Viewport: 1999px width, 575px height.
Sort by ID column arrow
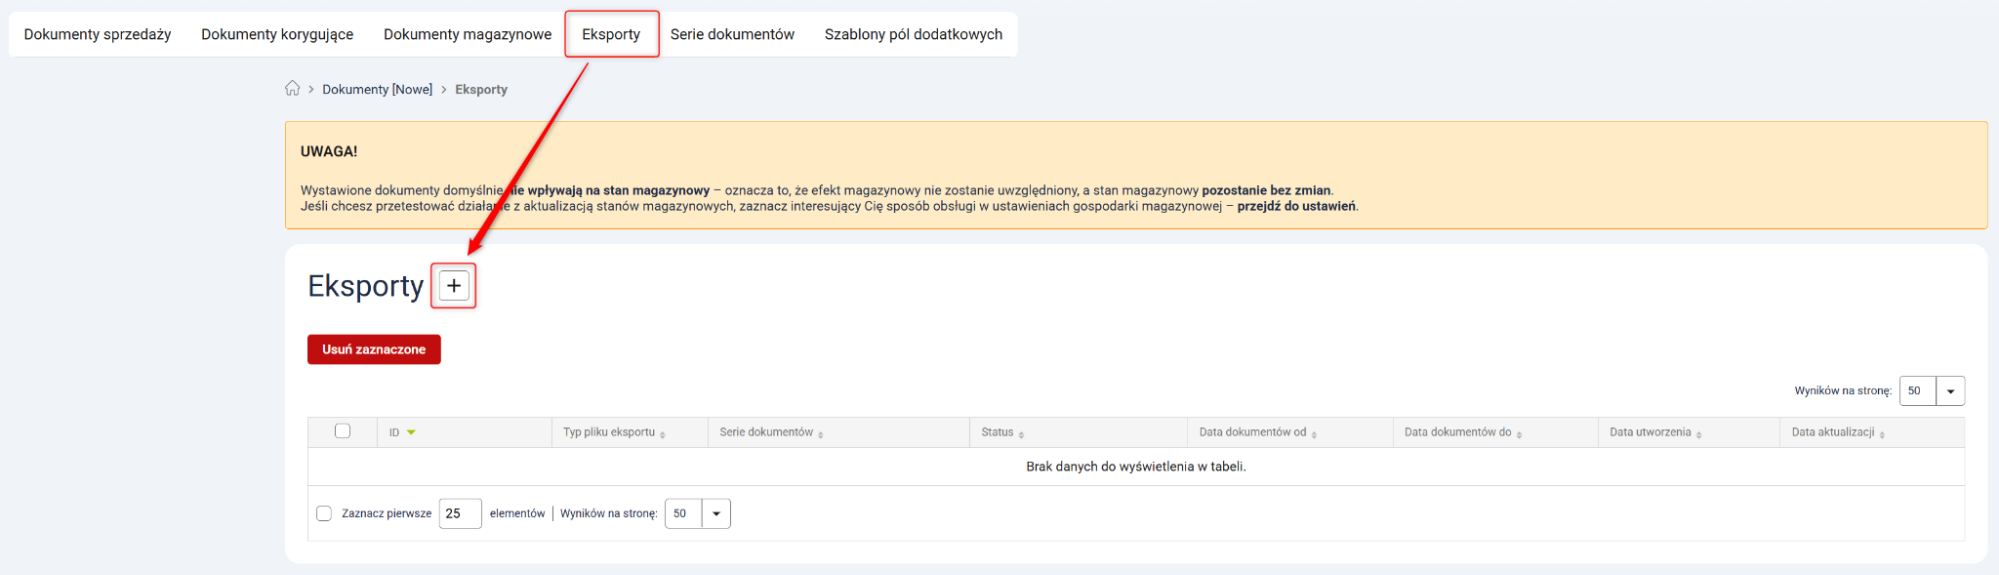[411, 433]
